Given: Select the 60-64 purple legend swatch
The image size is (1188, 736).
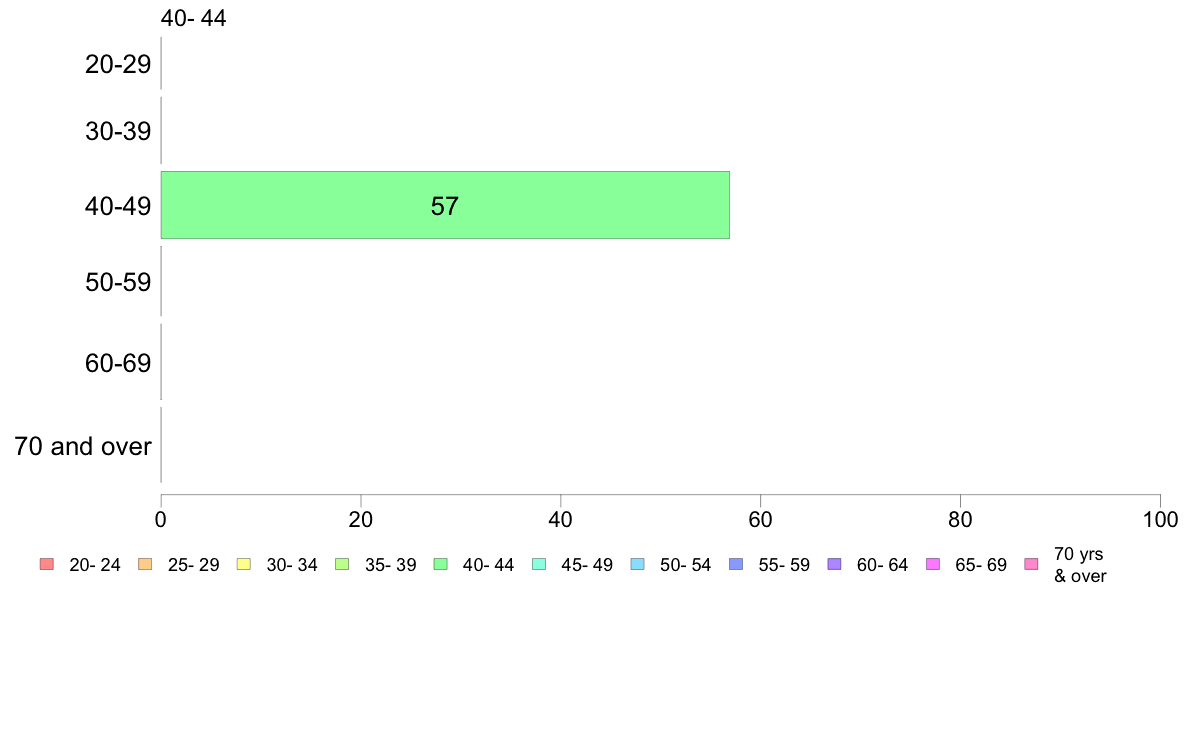Looking at the screenshot, I should tap(834, 564).
